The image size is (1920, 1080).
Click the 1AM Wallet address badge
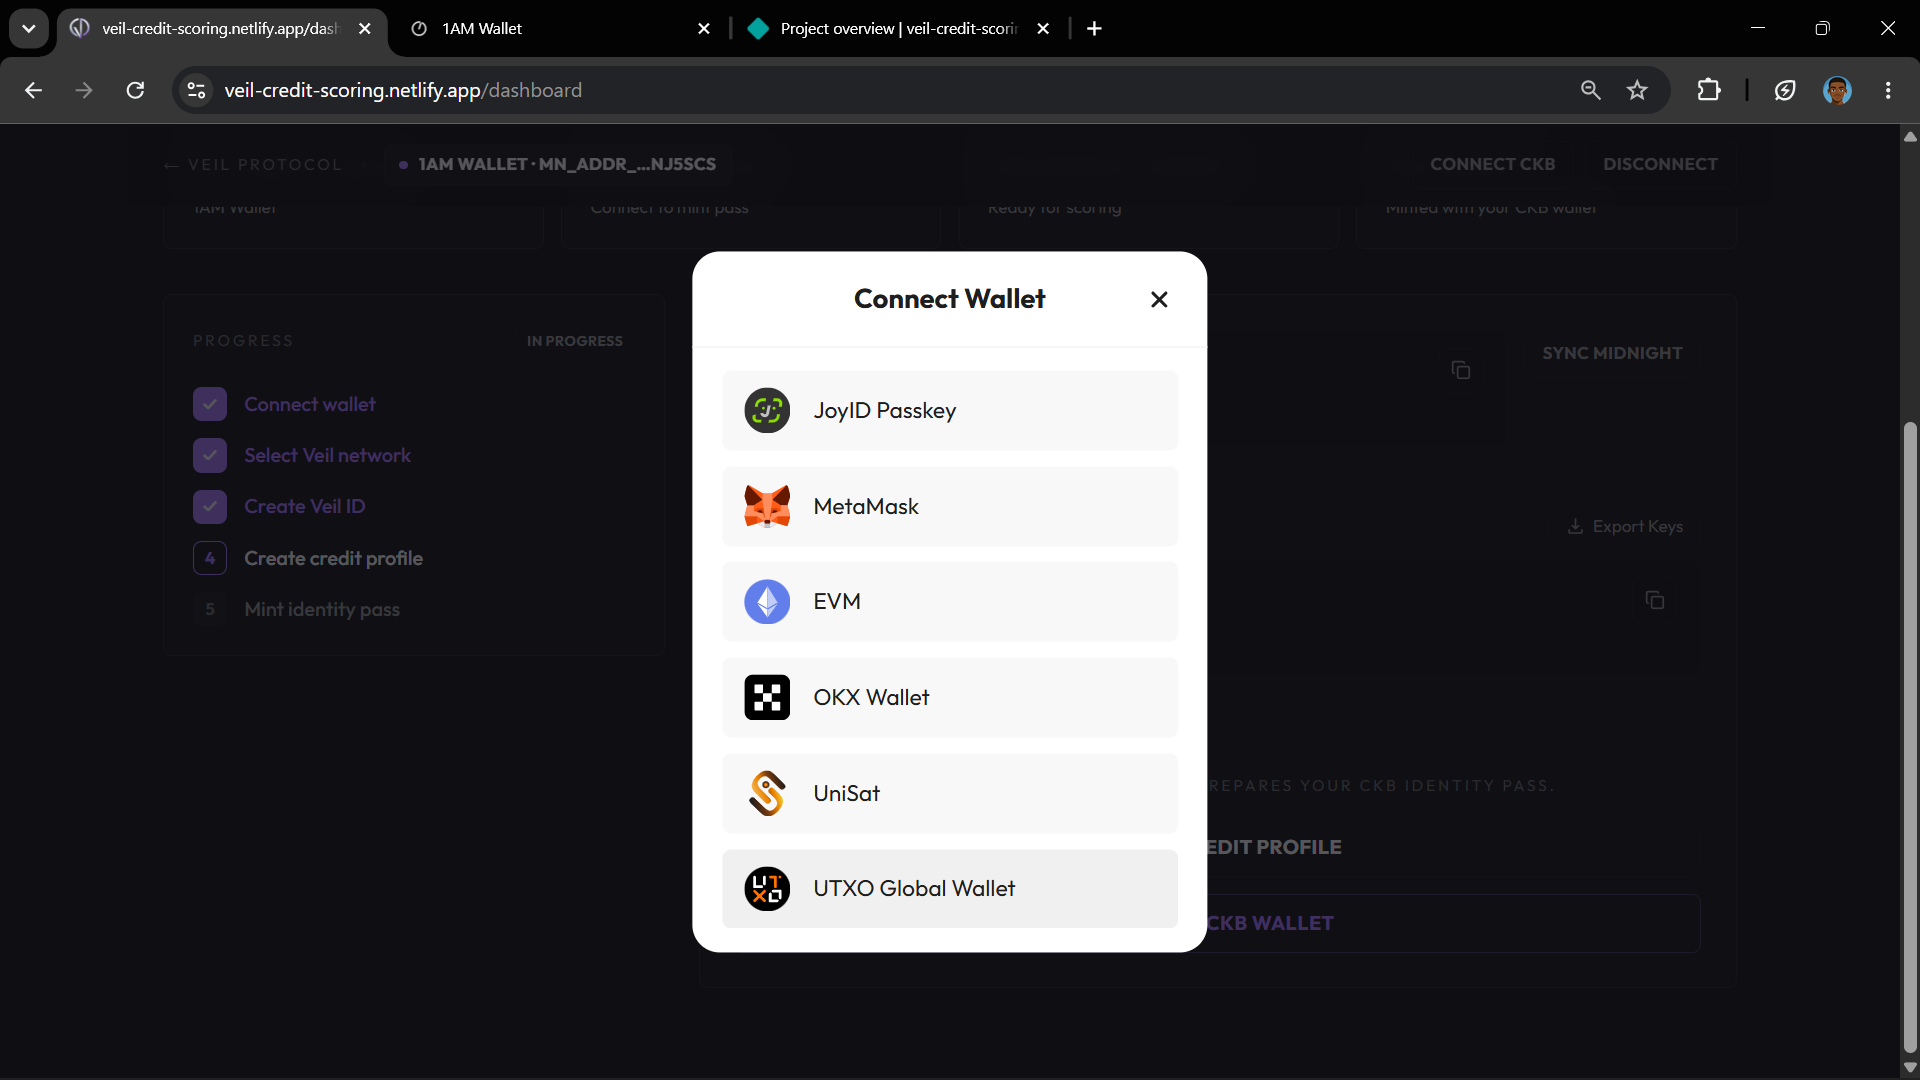pos(557,164)
